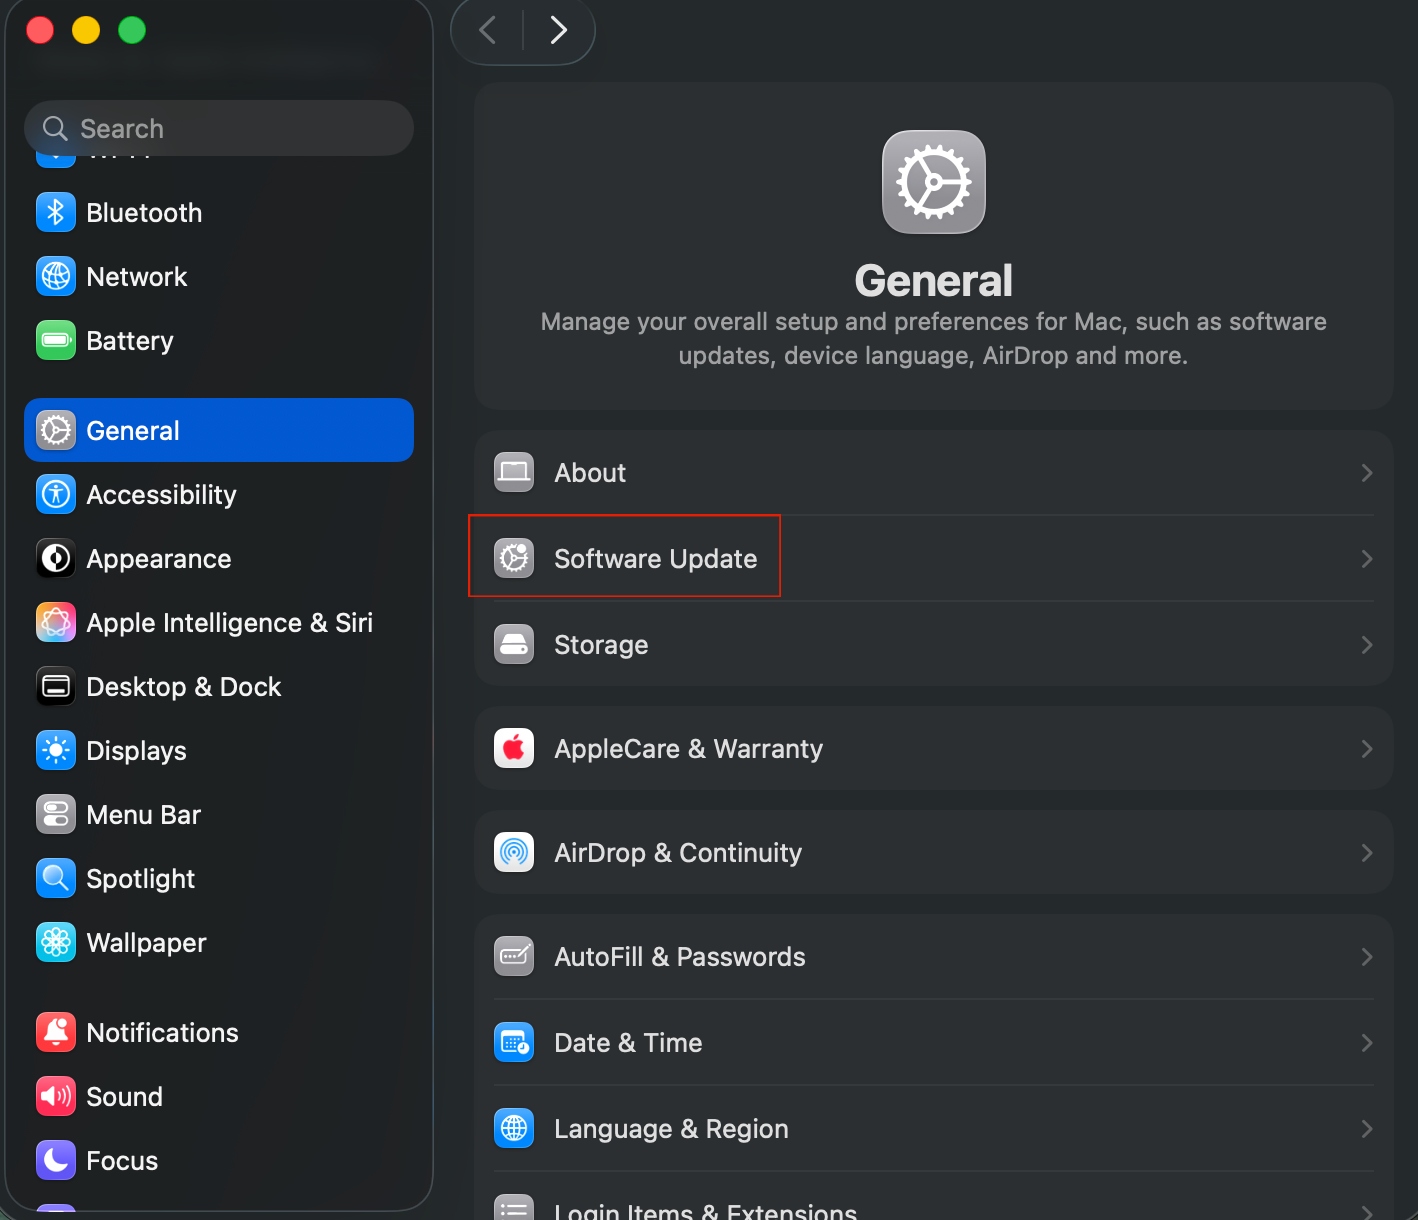Open Login Items & Extensions row
The height and width of the screenshot is (1220, 1418).
[934, 1198]
